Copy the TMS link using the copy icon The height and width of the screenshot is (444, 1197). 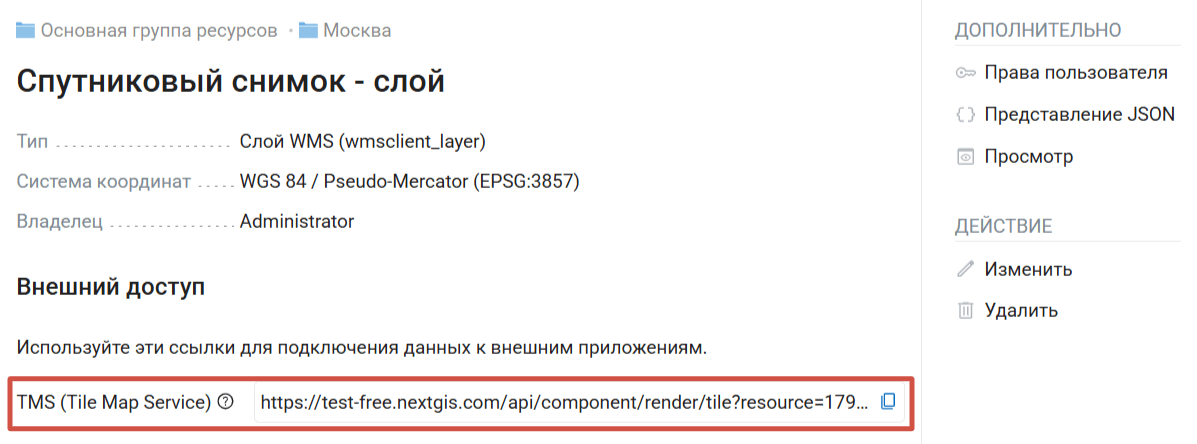[x=887, y=402]
